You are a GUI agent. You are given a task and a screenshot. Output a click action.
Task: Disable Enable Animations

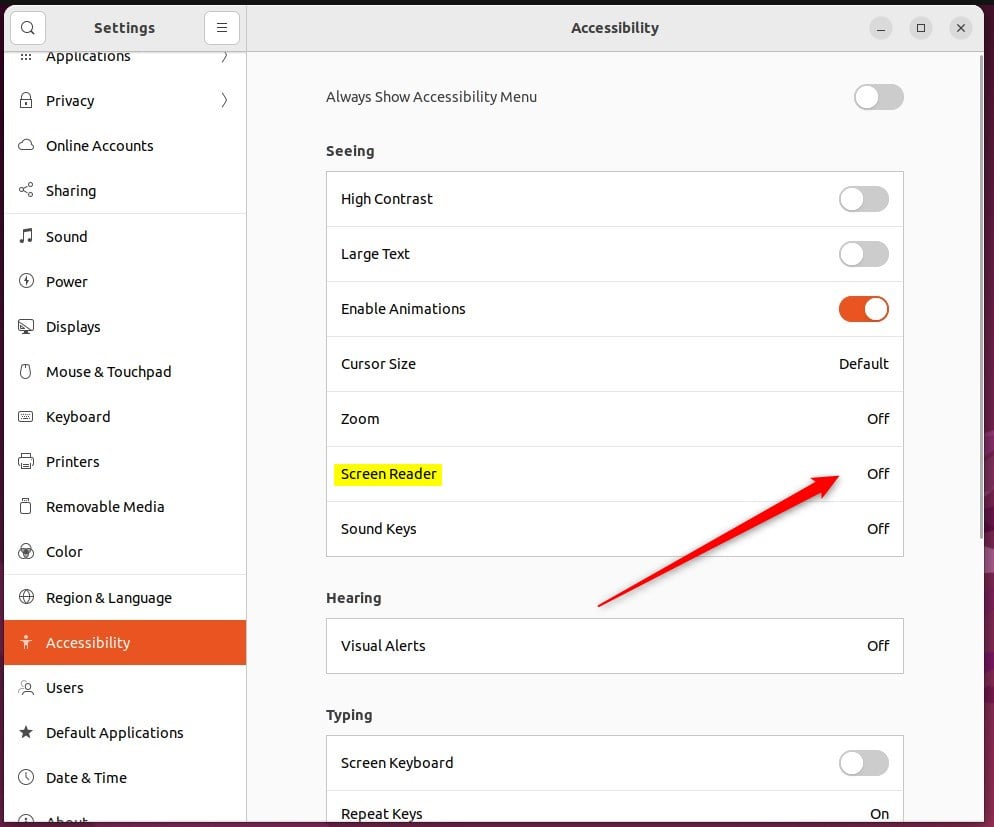[863, 309]
